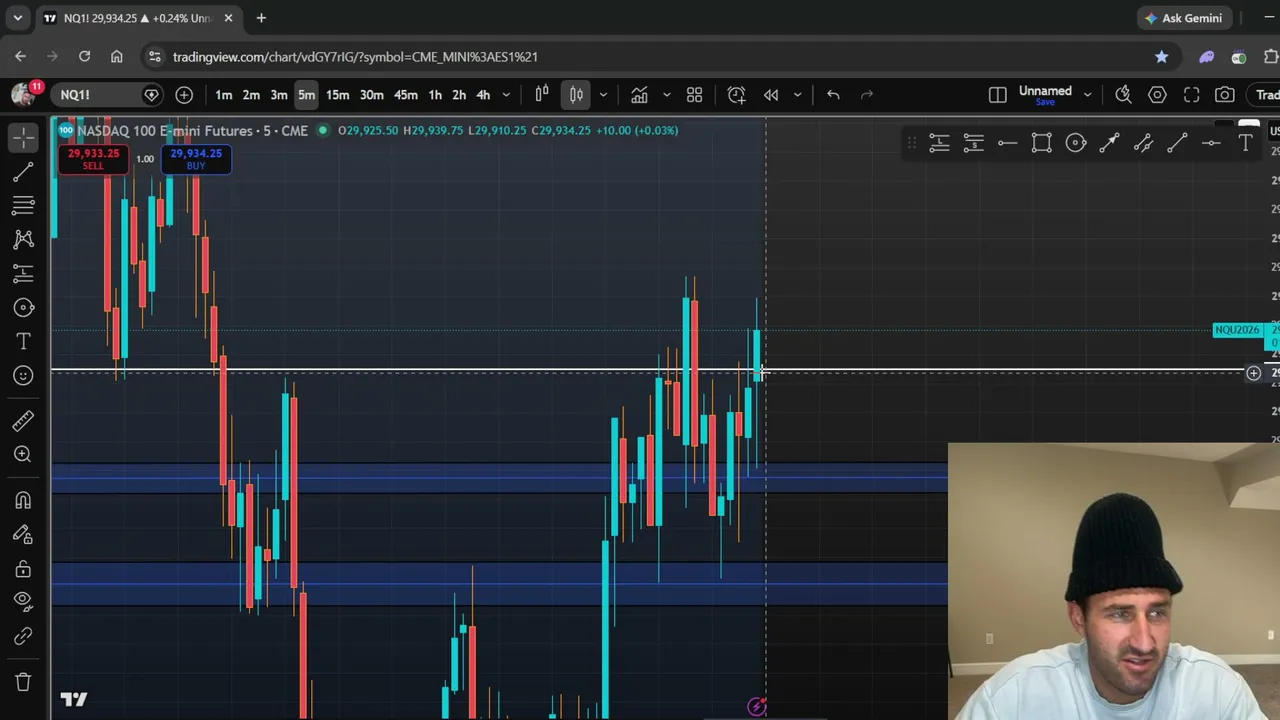Select the hollow candles chart style
The width and height of the screenshot is (1280, 720).
pos(542,95)
